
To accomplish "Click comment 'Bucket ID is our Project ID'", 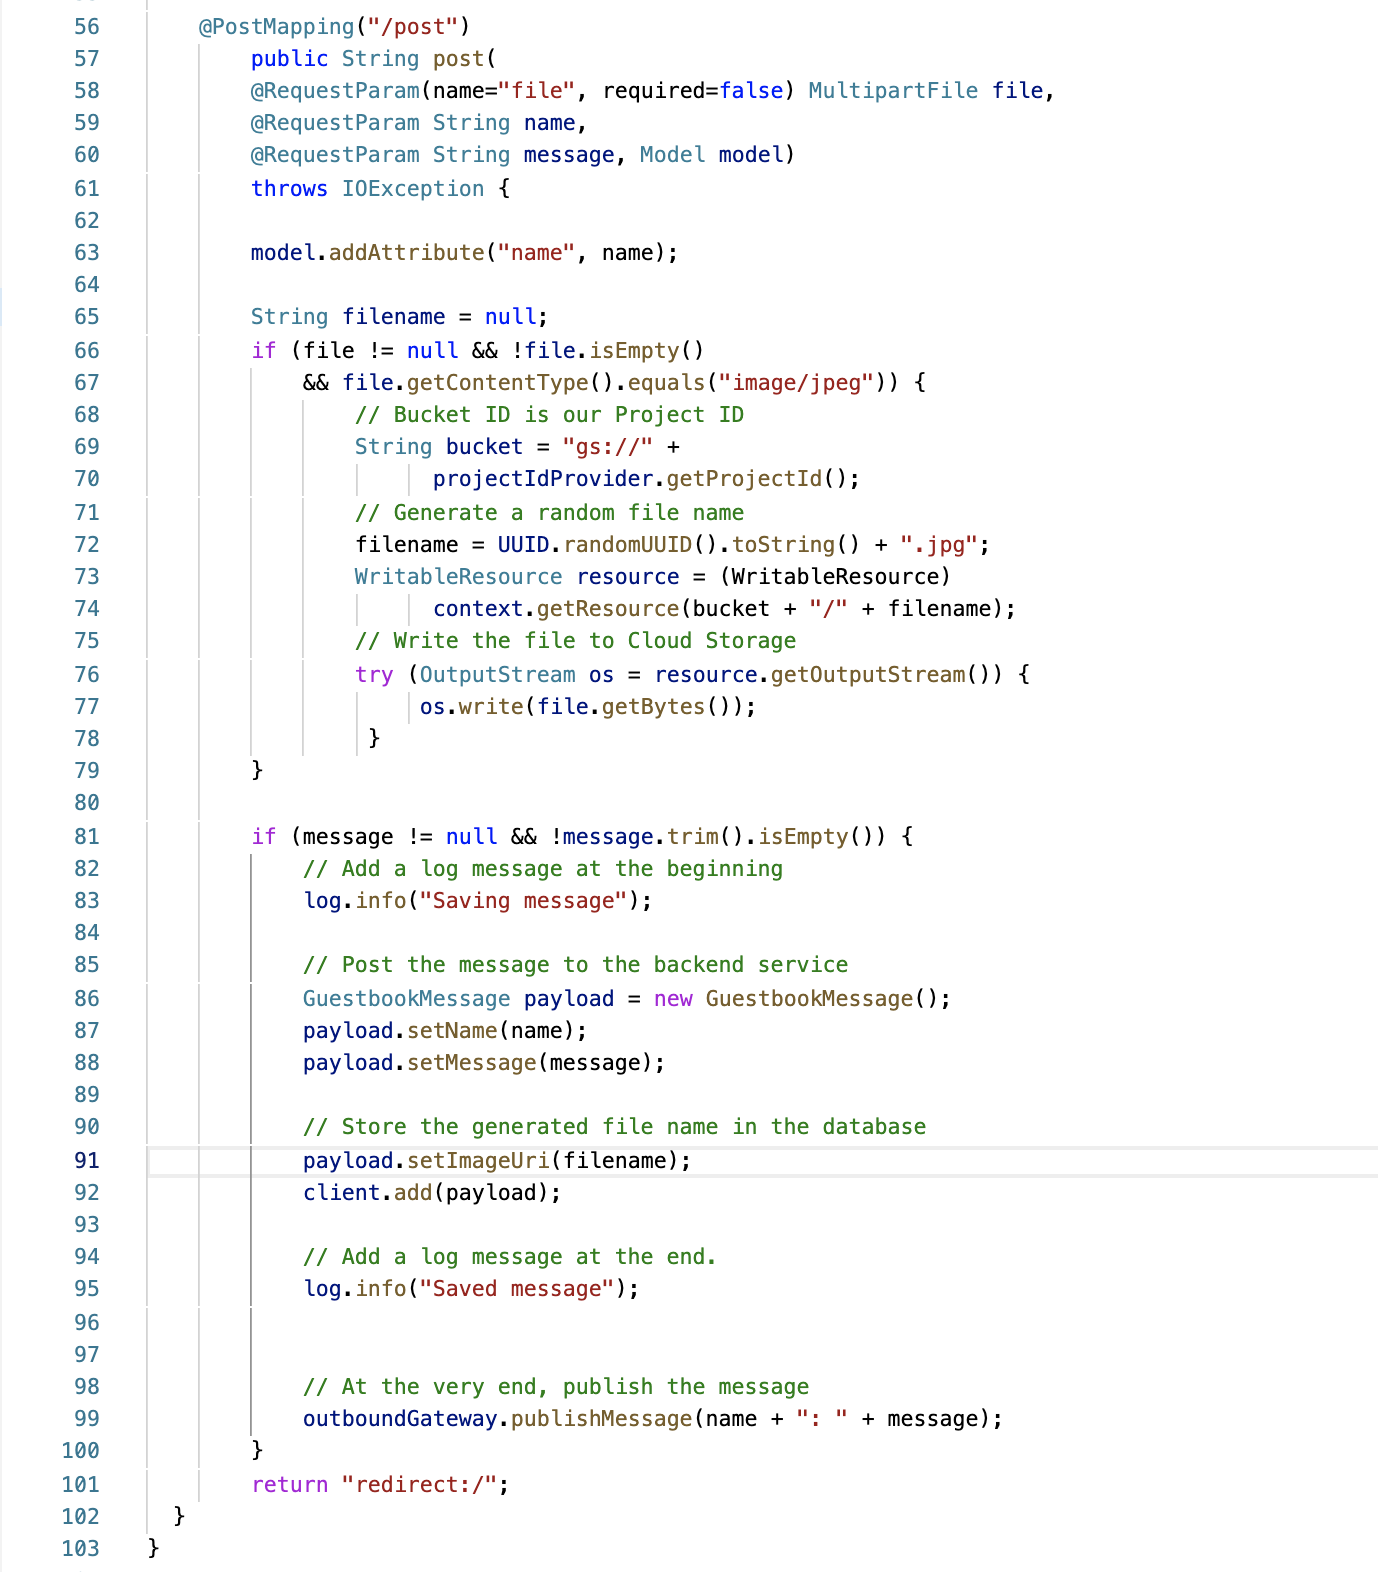I will [549, 414].
